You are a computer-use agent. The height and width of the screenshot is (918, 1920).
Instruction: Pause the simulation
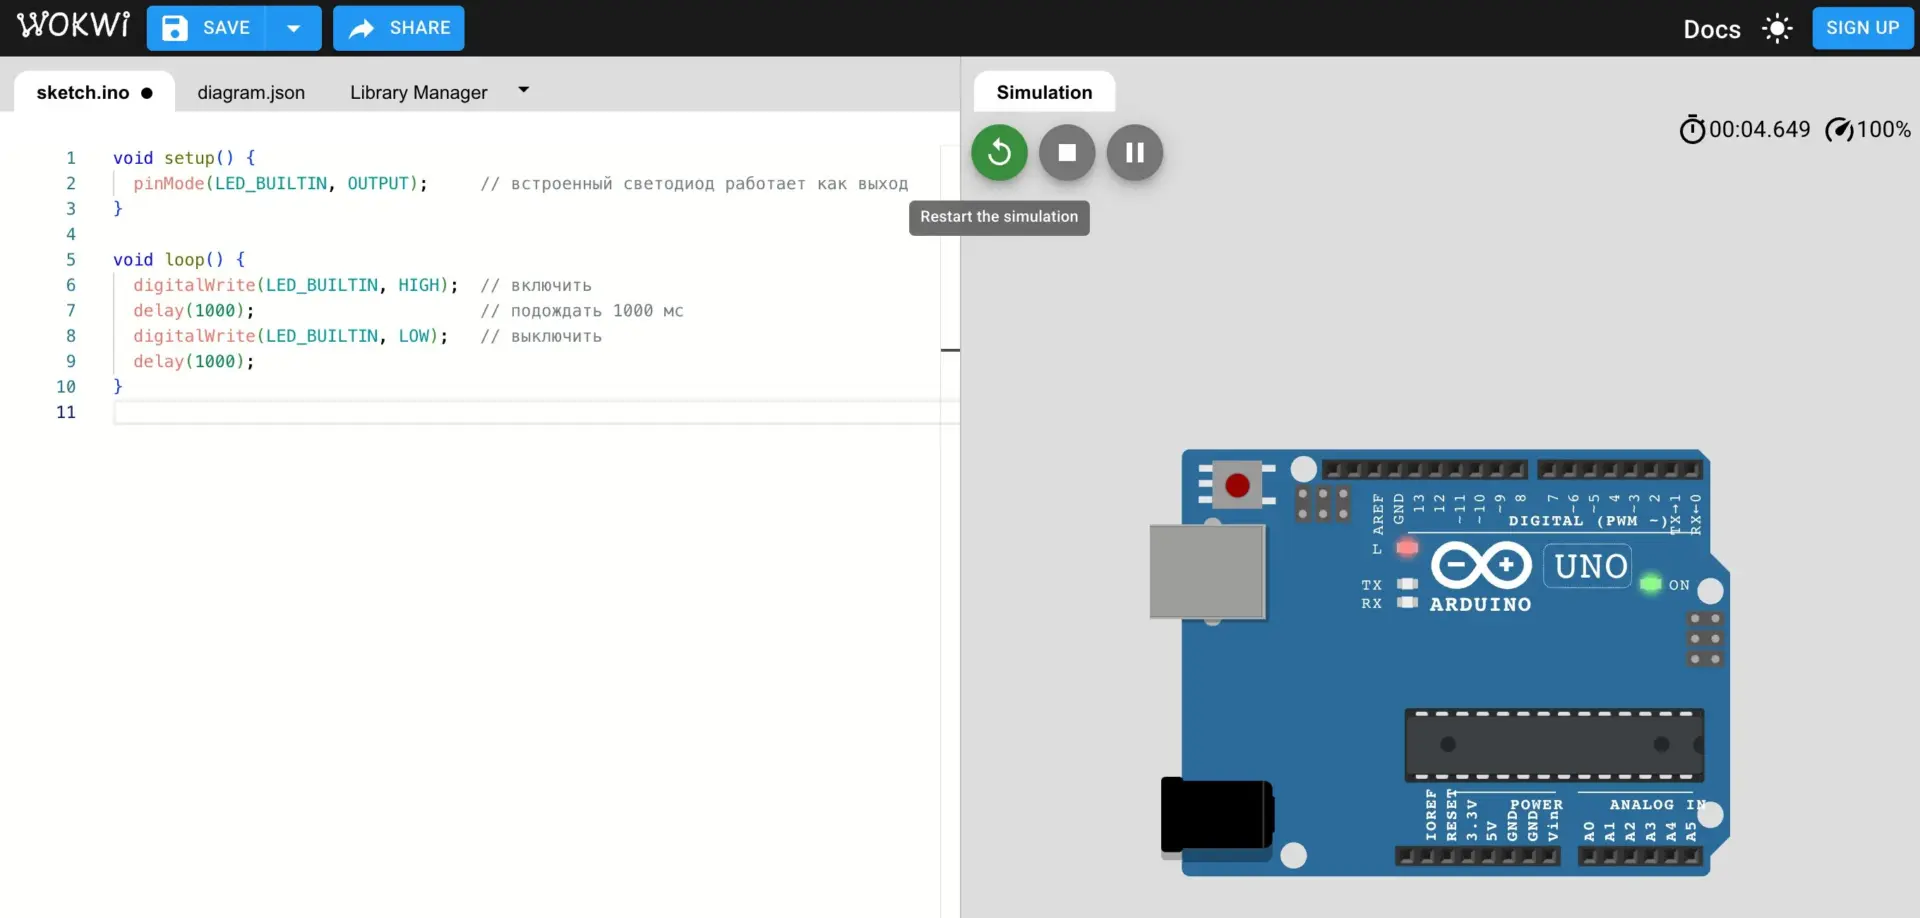1135,152
